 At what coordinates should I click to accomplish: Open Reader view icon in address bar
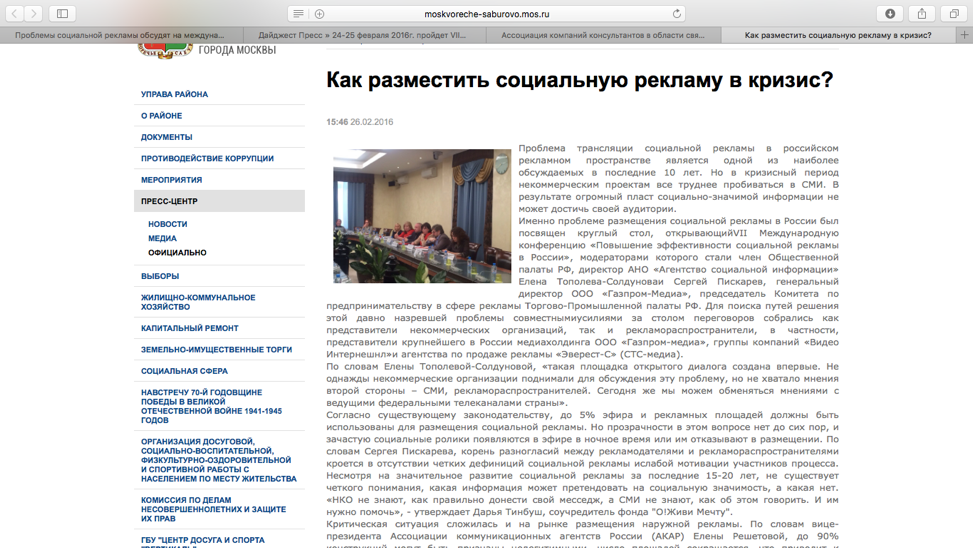coord(298,14)
